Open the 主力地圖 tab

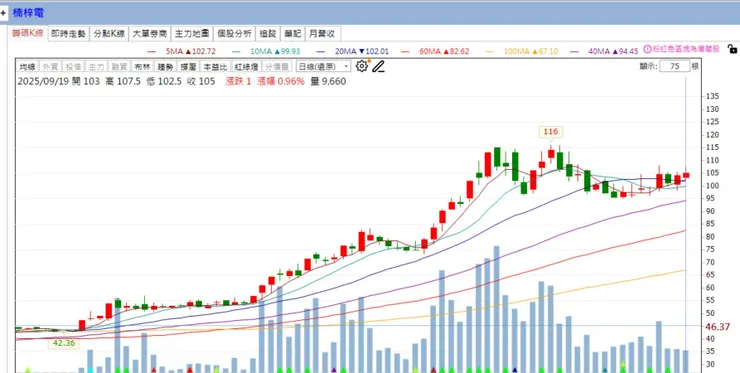click(192, 34)
